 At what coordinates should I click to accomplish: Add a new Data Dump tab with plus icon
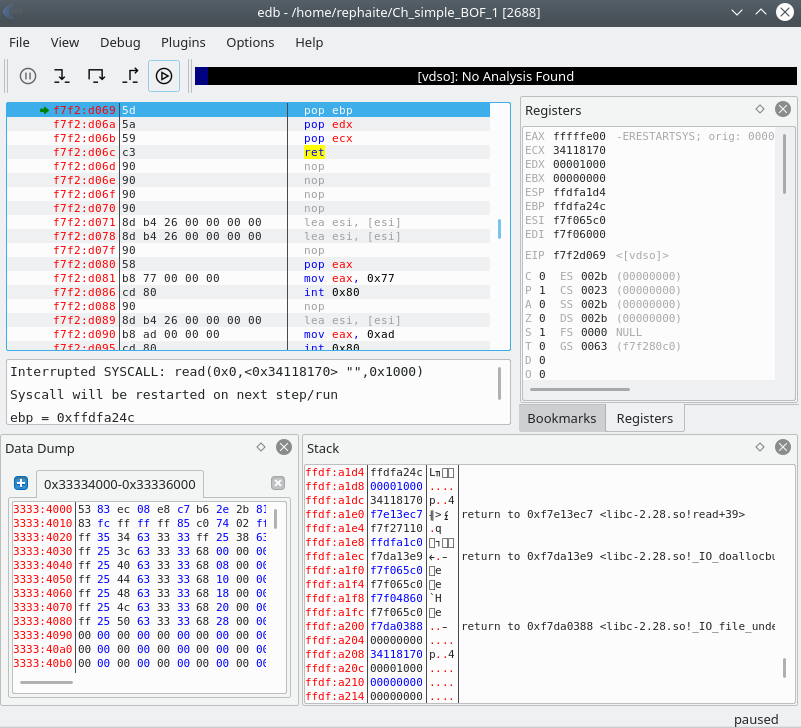click(x=21, y=484)
